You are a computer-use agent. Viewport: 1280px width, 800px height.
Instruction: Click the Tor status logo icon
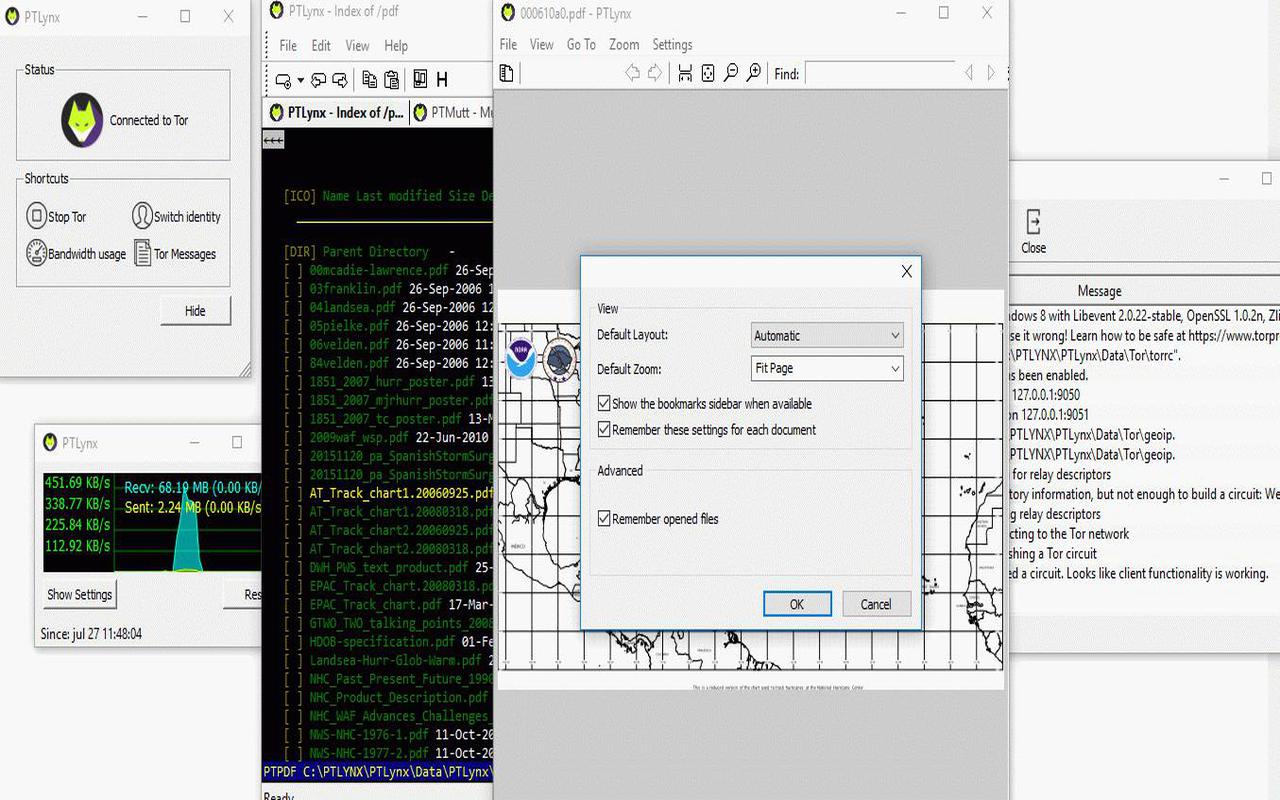coord(82,120)
